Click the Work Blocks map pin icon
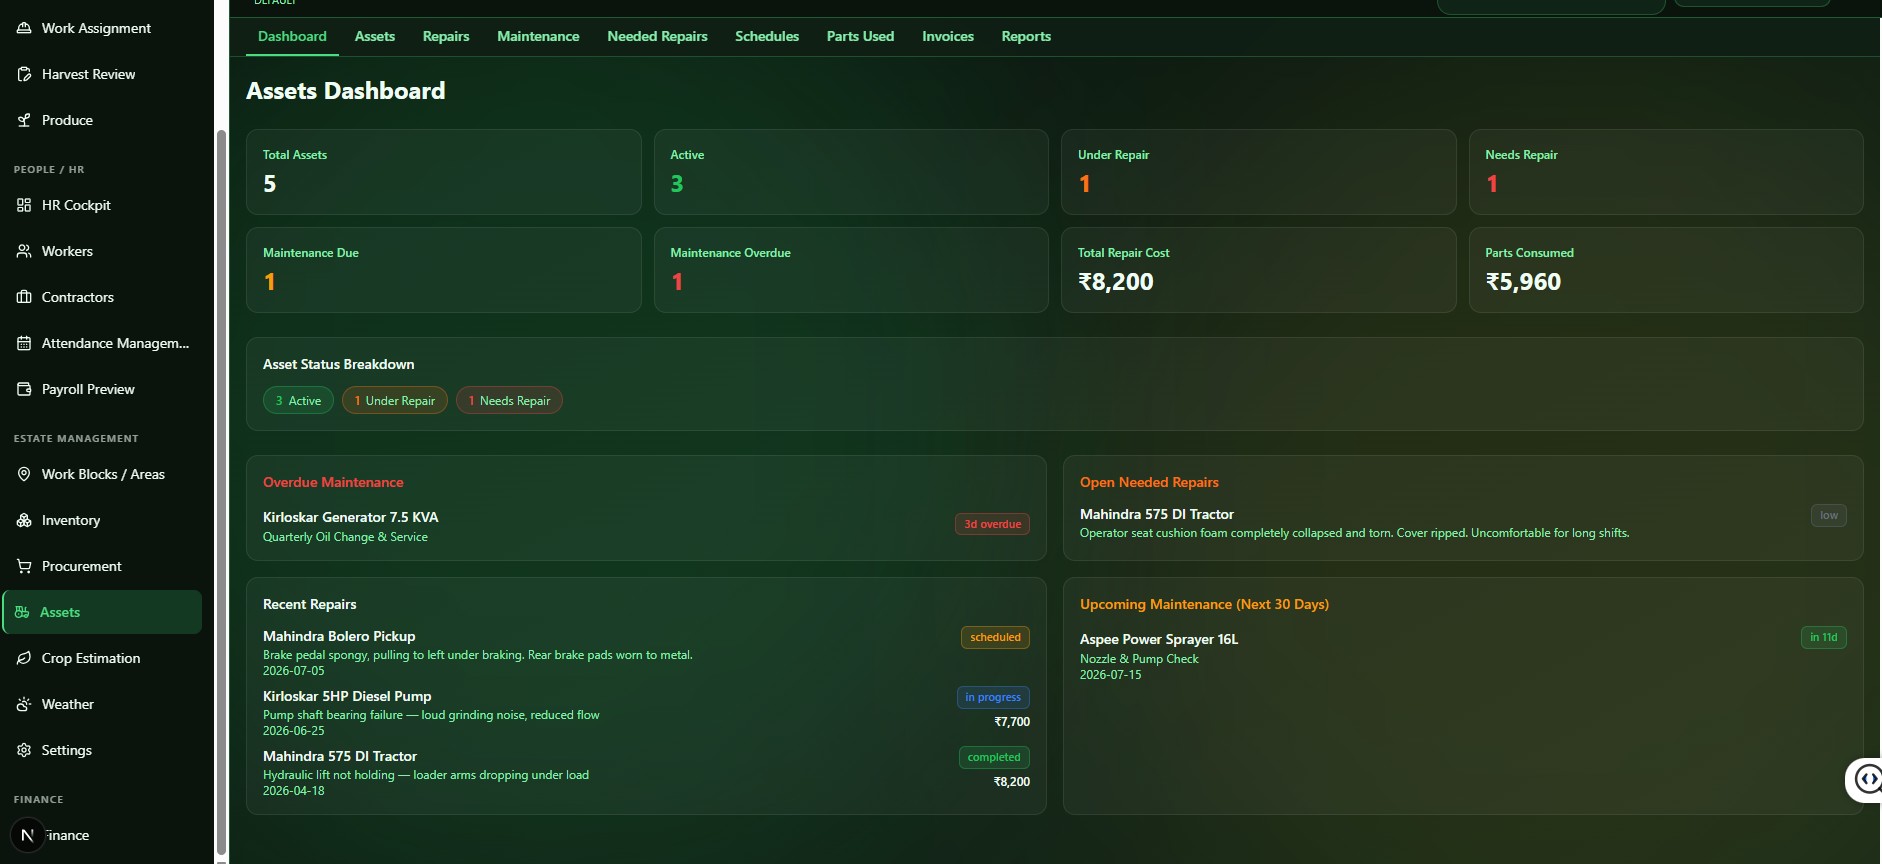1882x864 pixels. [24, 474]
